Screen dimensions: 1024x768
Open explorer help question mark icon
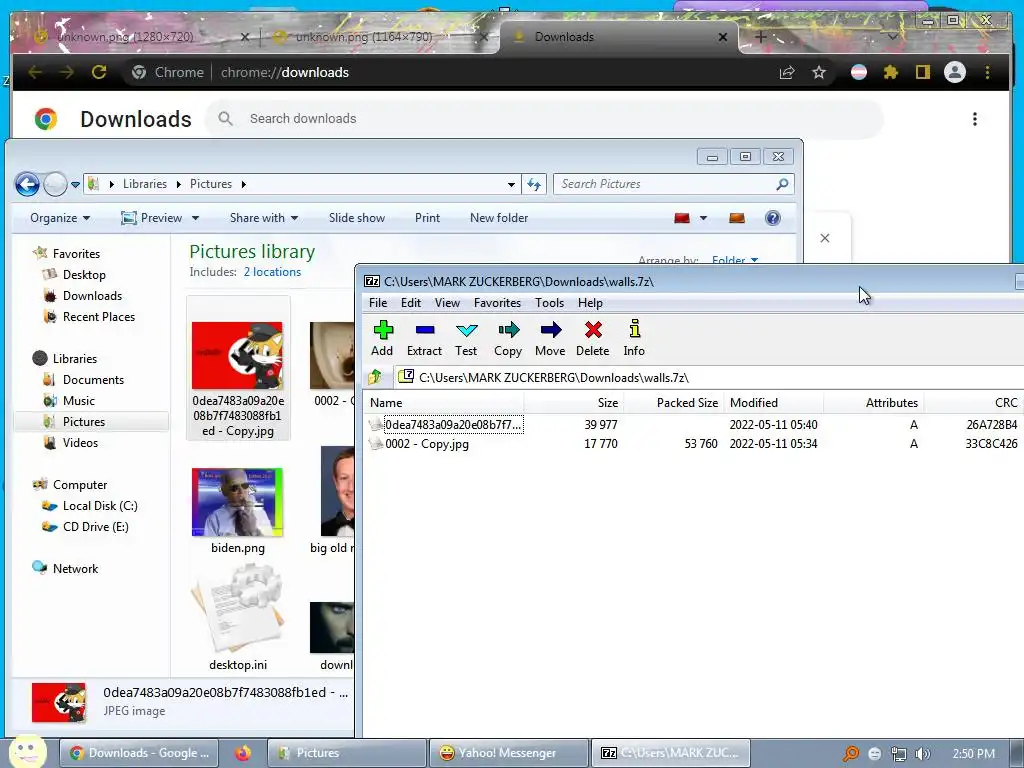click(773, 217)
